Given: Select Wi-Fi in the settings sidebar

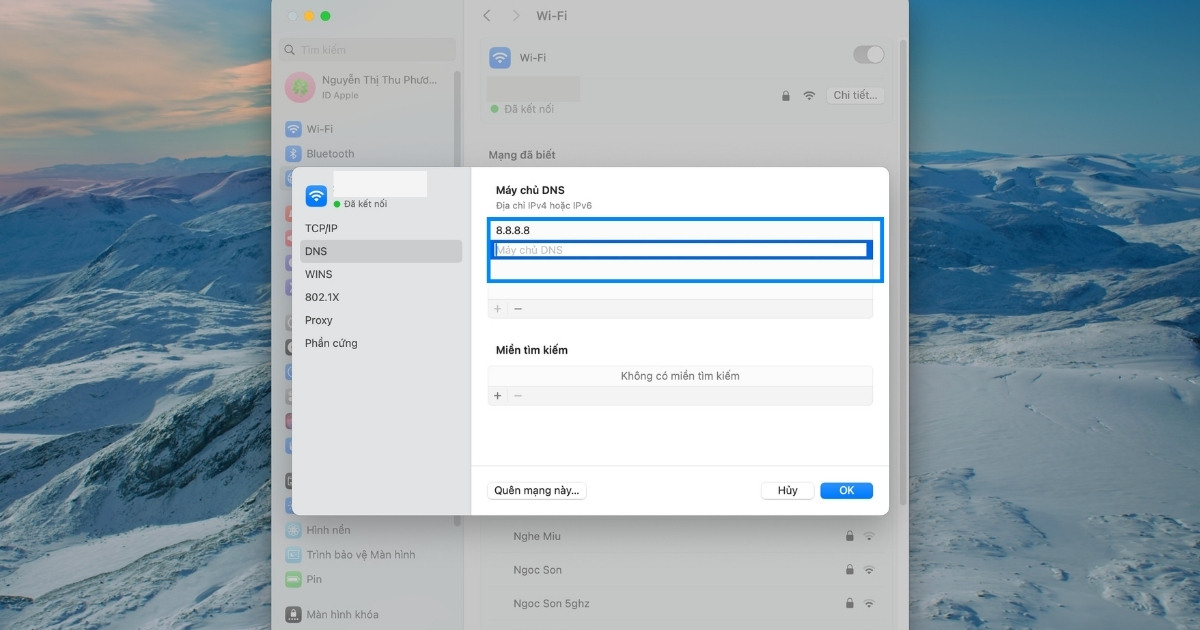Looking at the screenshot, I should [316, 128].
